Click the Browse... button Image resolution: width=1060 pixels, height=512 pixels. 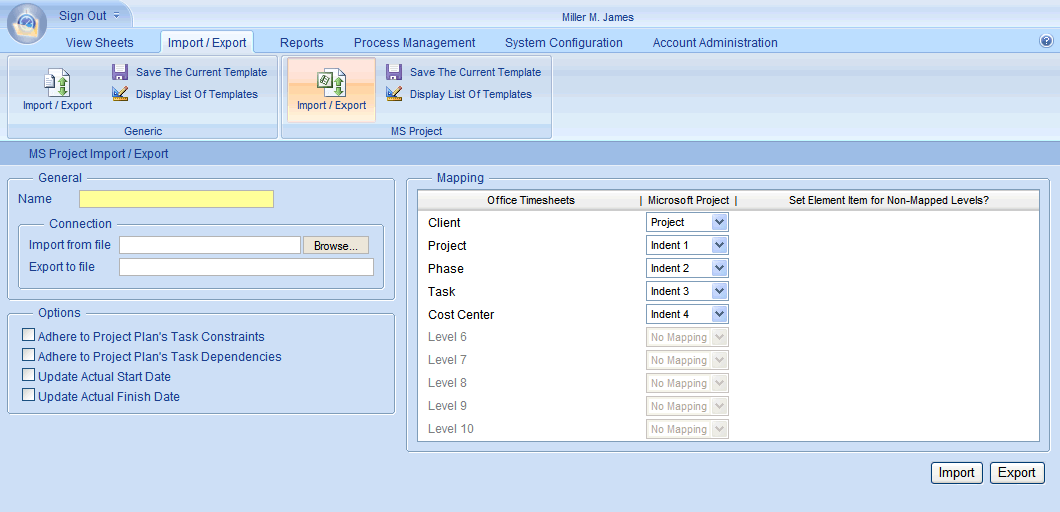click(x=336, y=245)
